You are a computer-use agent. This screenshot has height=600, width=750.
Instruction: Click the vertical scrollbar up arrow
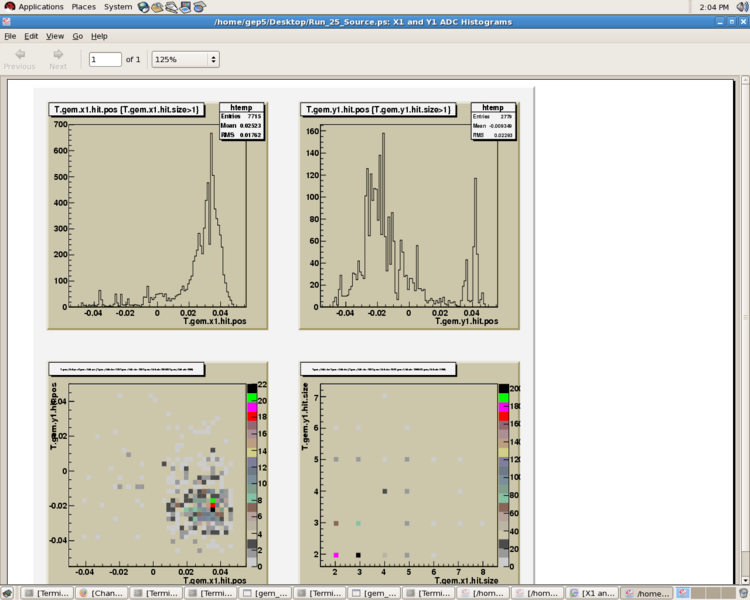point(745,80)
